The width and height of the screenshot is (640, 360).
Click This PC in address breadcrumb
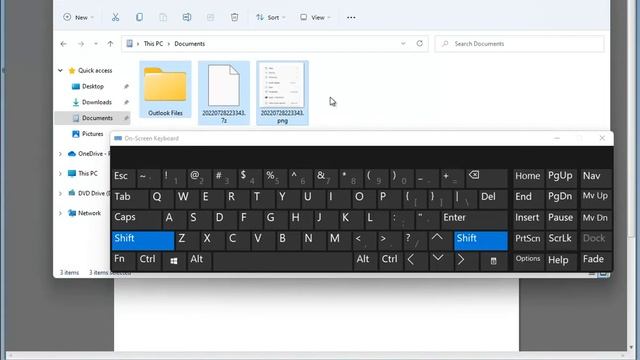(x=153, y=44)
